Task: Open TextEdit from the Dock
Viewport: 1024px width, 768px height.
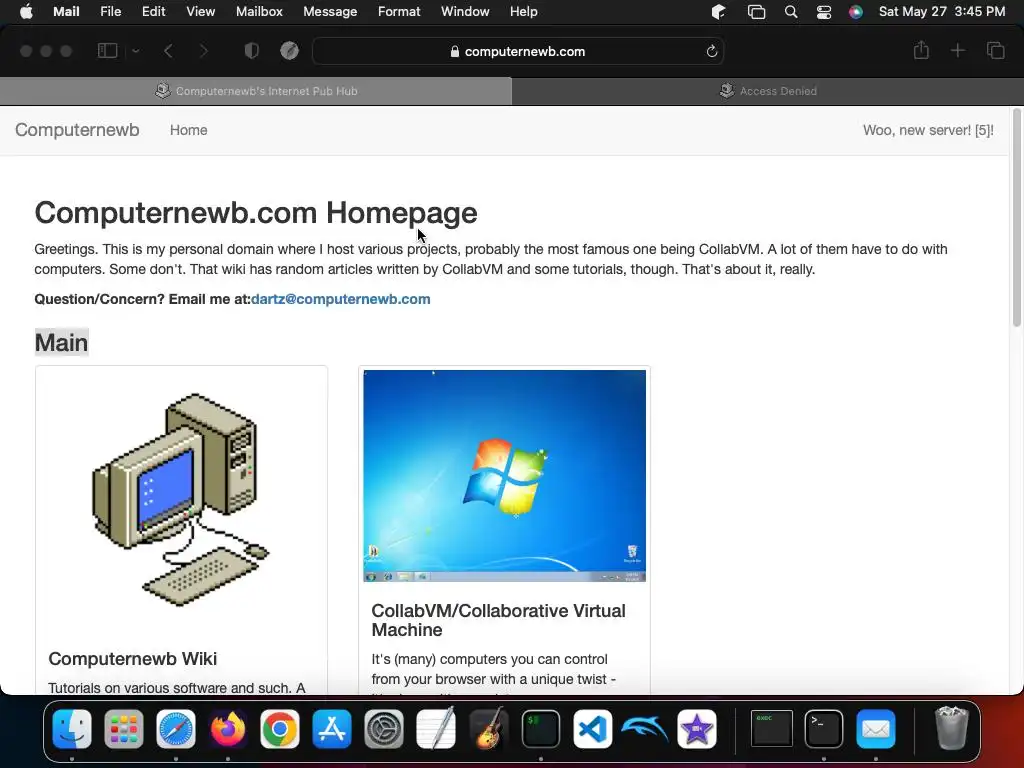Action: (436, 729)
